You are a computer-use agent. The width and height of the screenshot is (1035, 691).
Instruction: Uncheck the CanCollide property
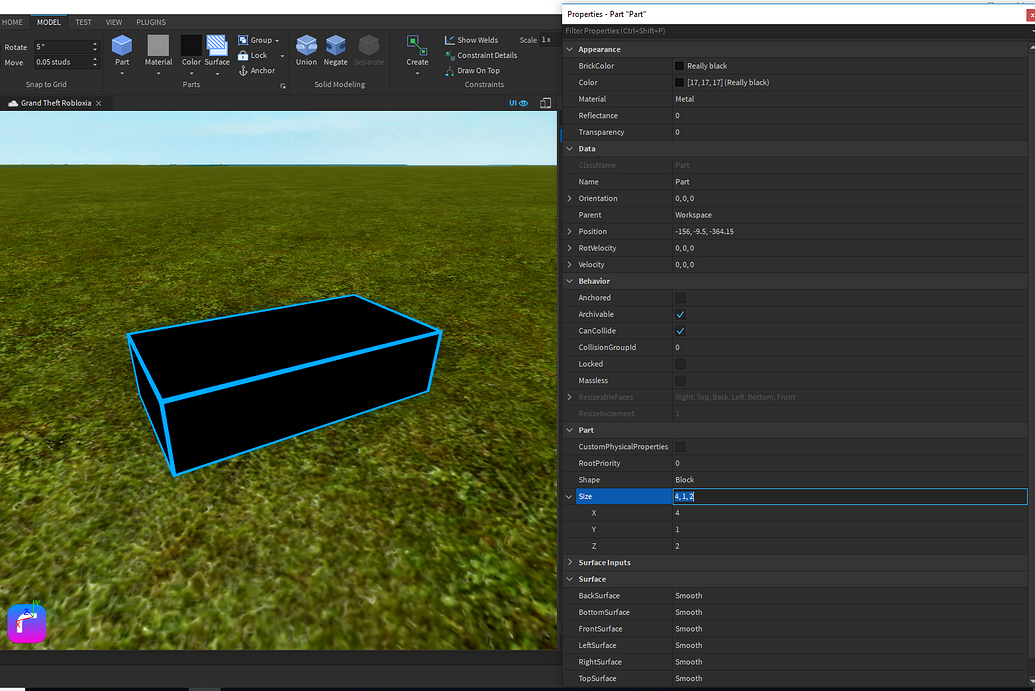pos(679,330)
